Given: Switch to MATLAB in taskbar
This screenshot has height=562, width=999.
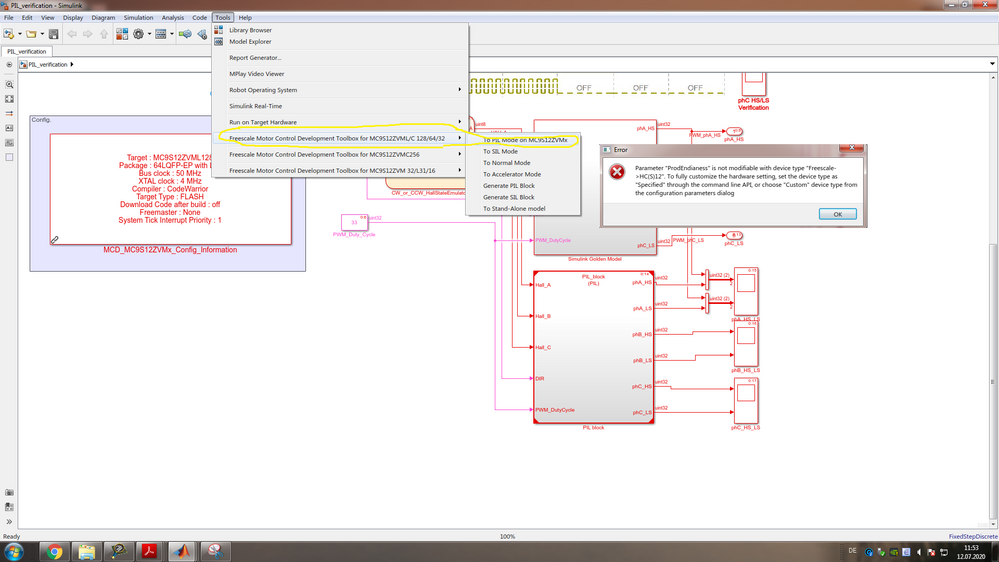Looking at the screenshot, I should pos(182,551).
